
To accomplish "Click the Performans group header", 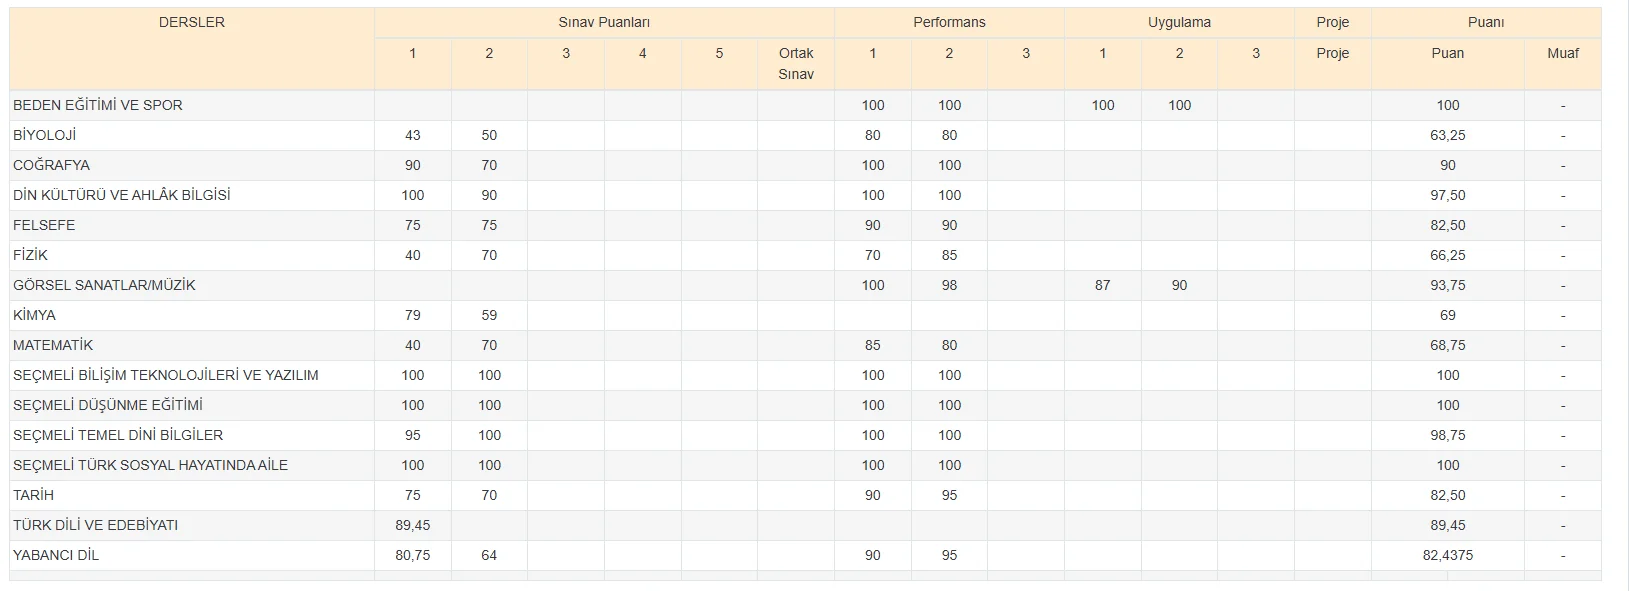I will click(x=949, y=22).
